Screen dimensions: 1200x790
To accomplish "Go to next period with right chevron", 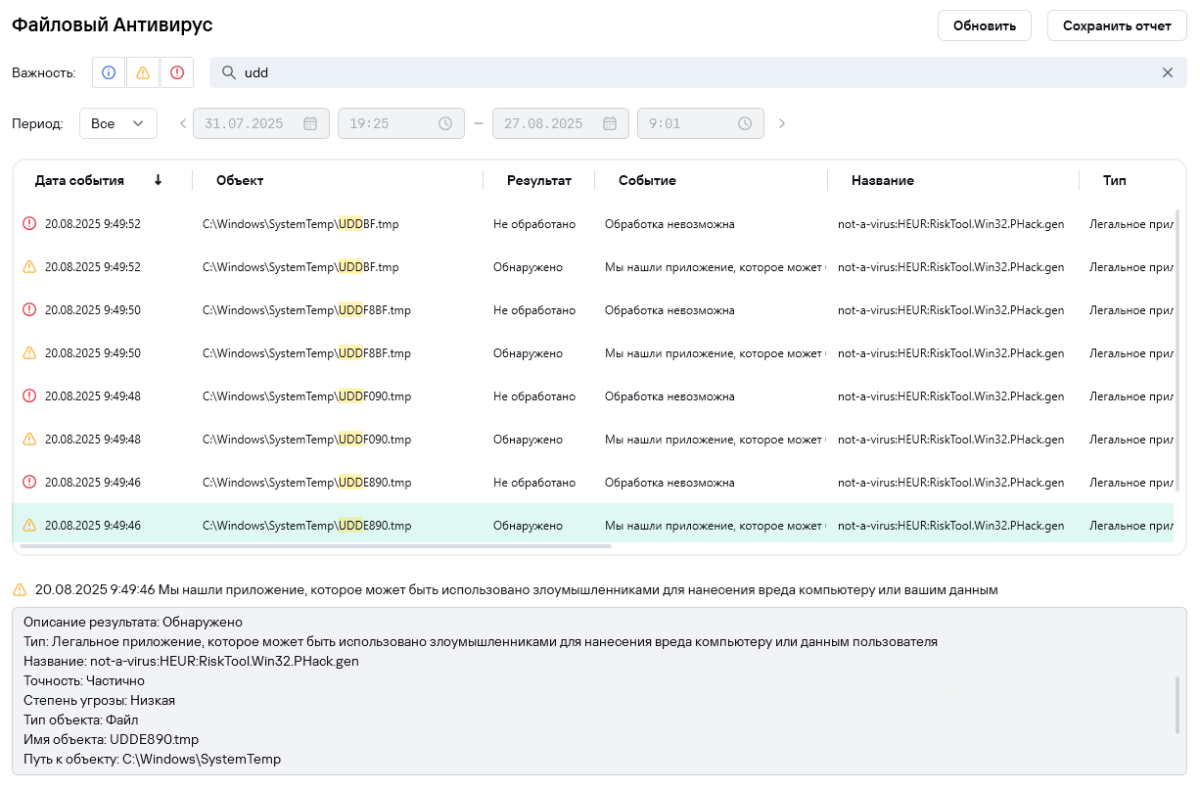I will coord(782,124).
